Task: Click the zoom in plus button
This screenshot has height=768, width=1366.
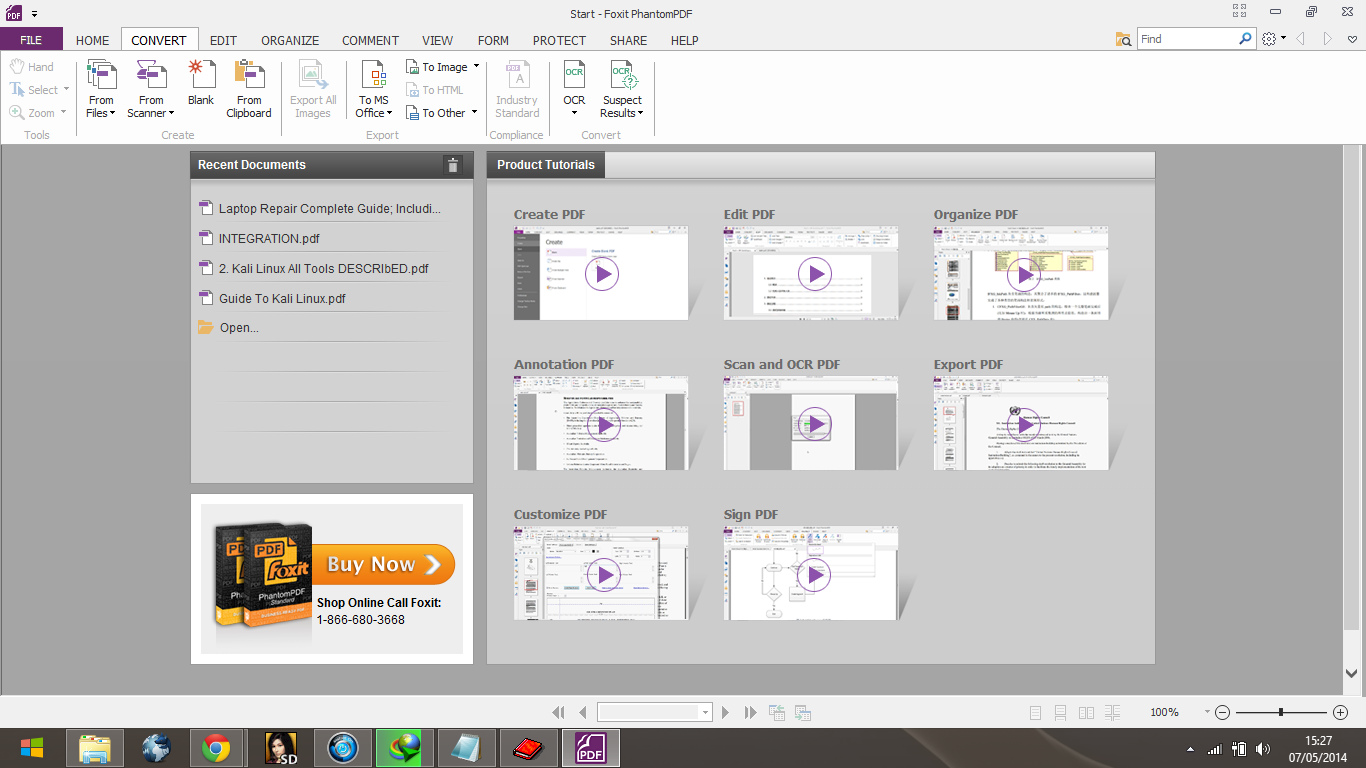Action: point(1341,712)
